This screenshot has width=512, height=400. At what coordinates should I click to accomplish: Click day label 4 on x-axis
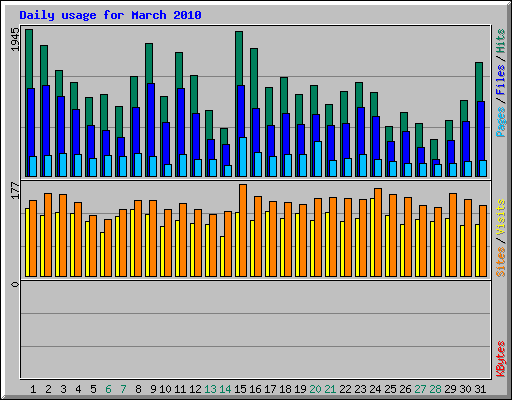78,389
